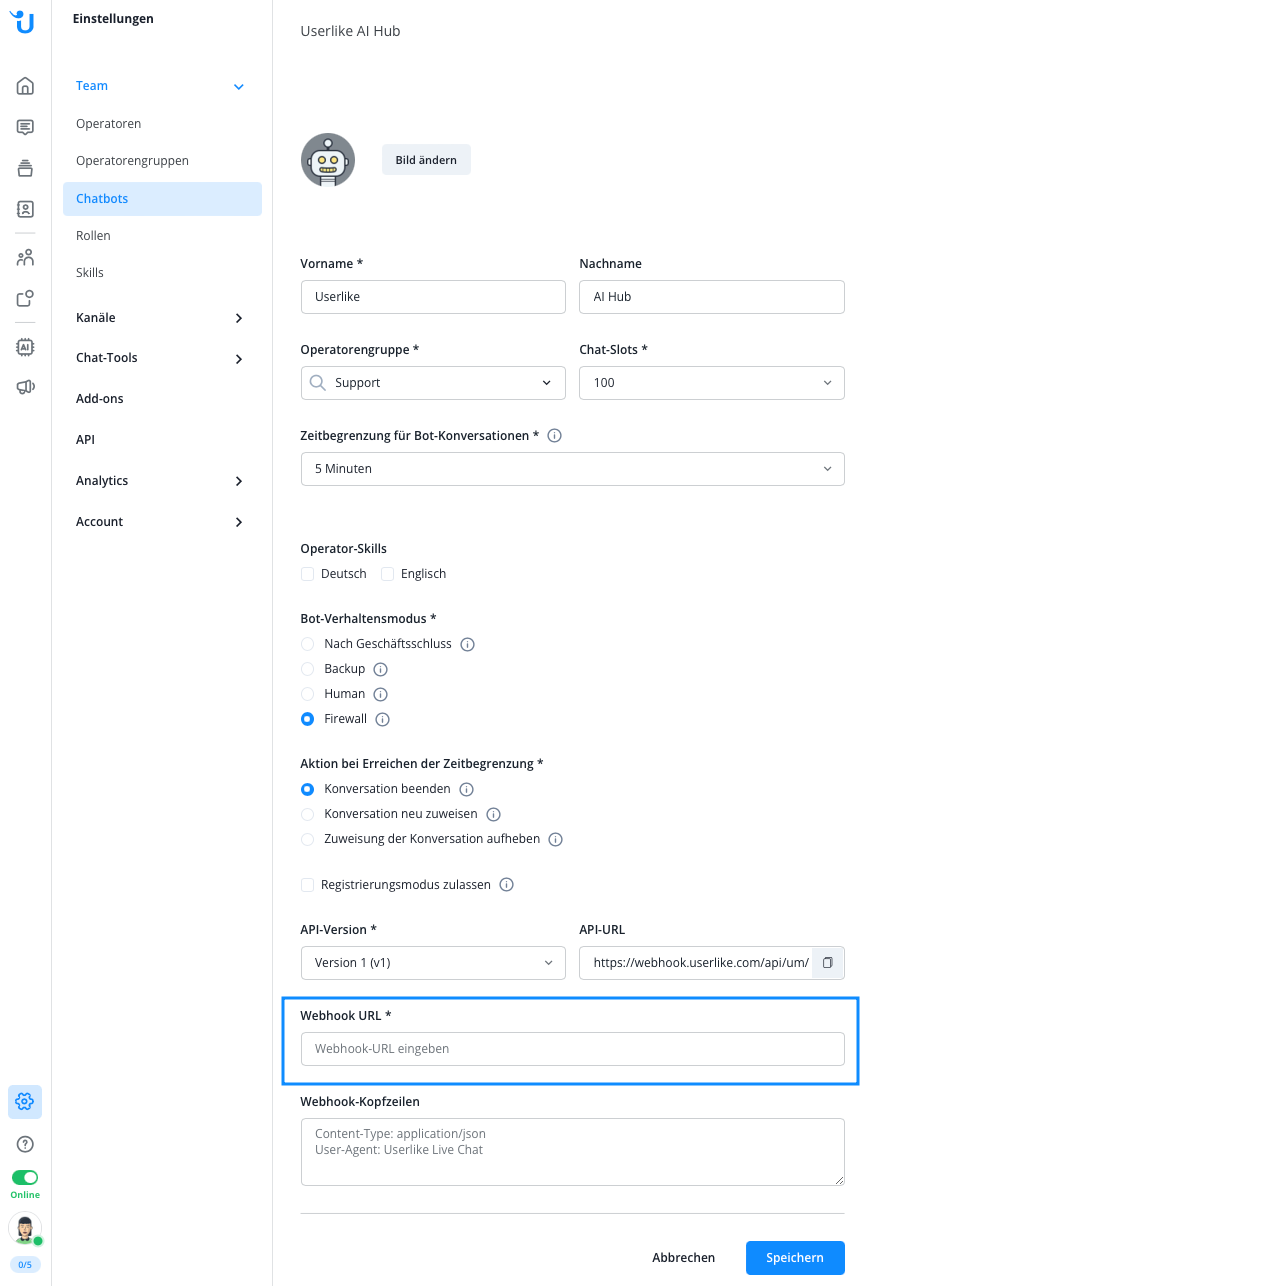Select the Backup behavior mode
This screenshot has height=1286, width=1270.
[308, 669]
